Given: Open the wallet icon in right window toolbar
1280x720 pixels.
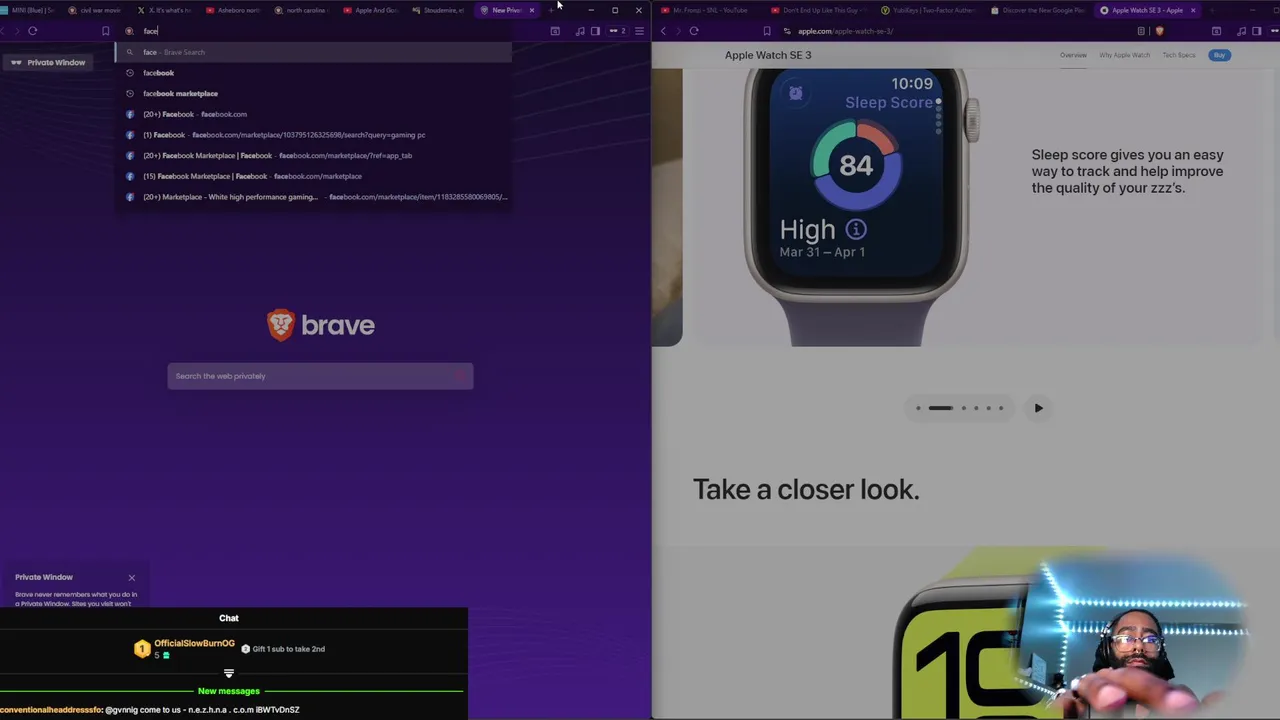Looking at the screenshot, I should point(1216,31).
